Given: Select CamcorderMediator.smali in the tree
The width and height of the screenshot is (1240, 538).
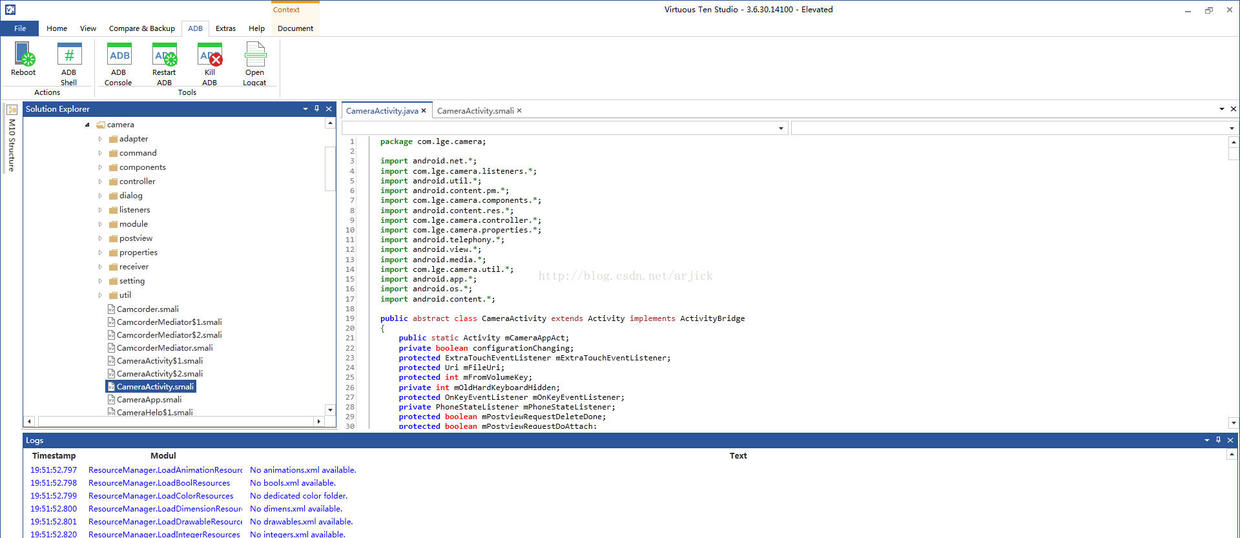Looking at the screenshot, I should pos(164,348).
